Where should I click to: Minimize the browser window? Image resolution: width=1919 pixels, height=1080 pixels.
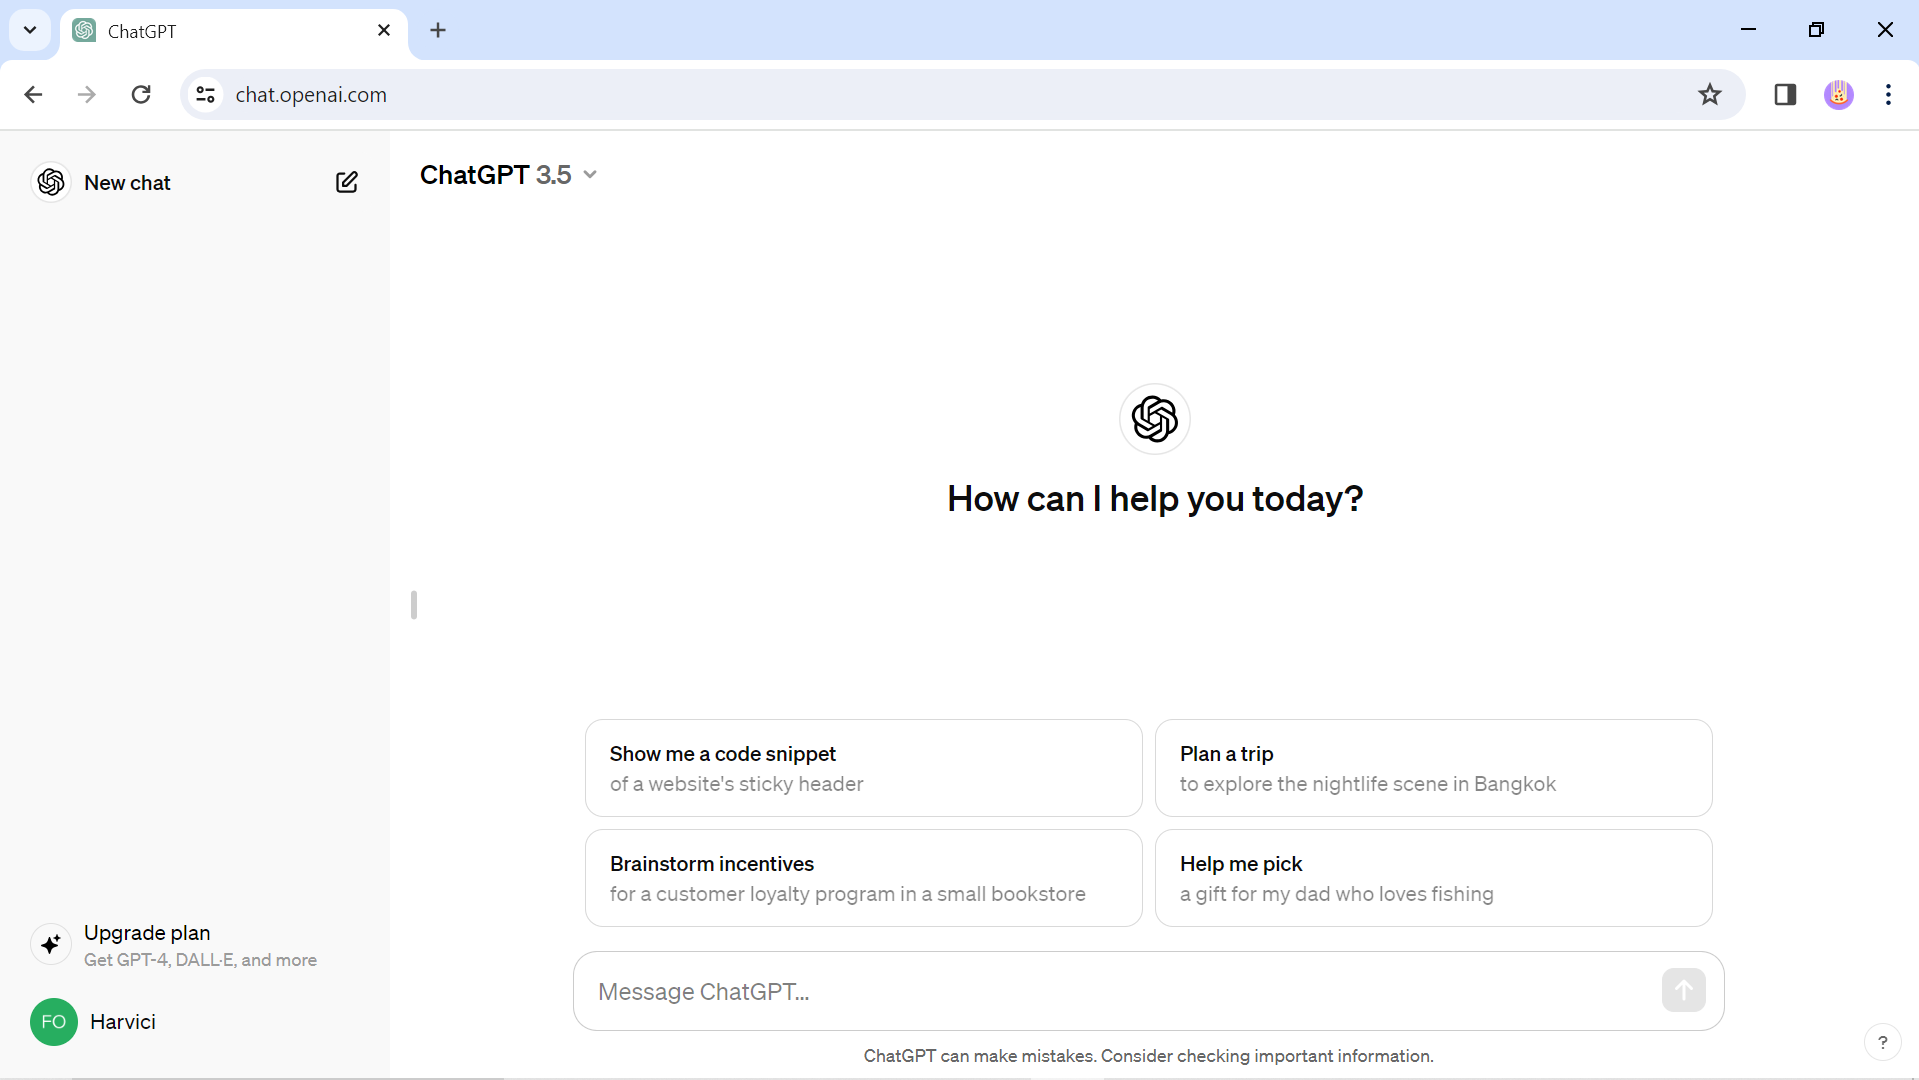click(x=1748, y=30)
